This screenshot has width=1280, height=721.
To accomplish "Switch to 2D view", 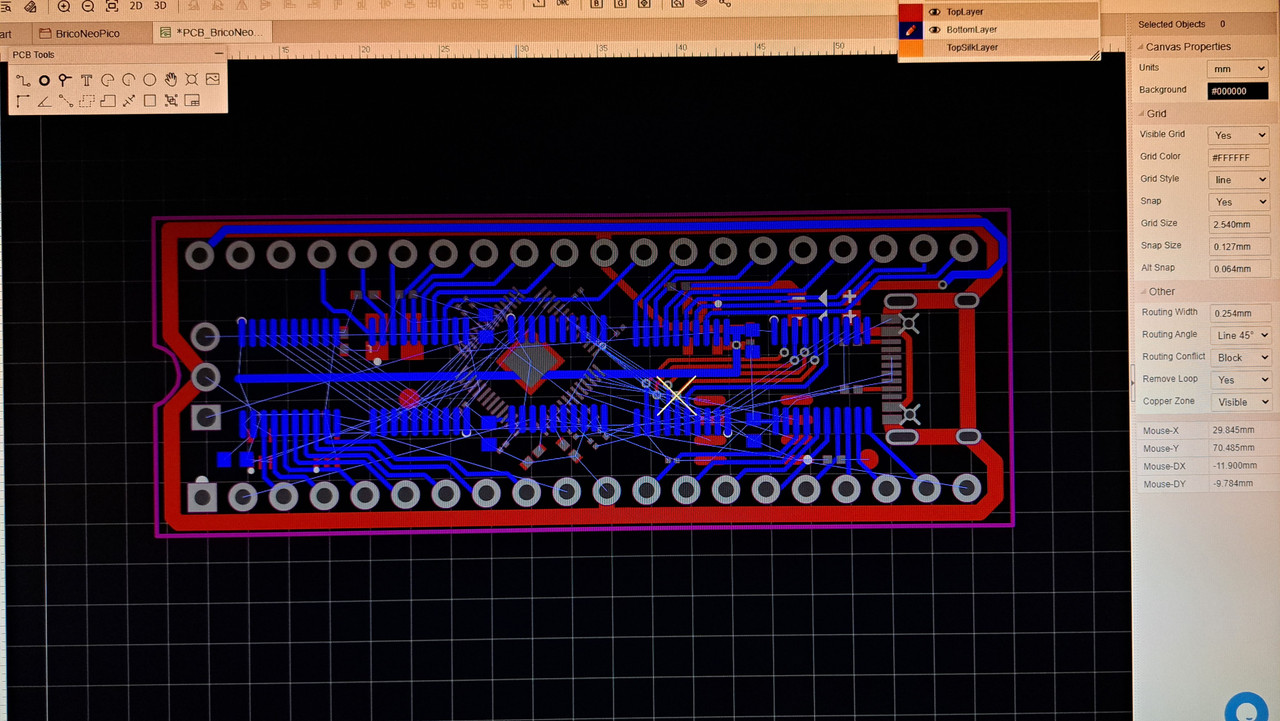I will click(x=136, y=6).
